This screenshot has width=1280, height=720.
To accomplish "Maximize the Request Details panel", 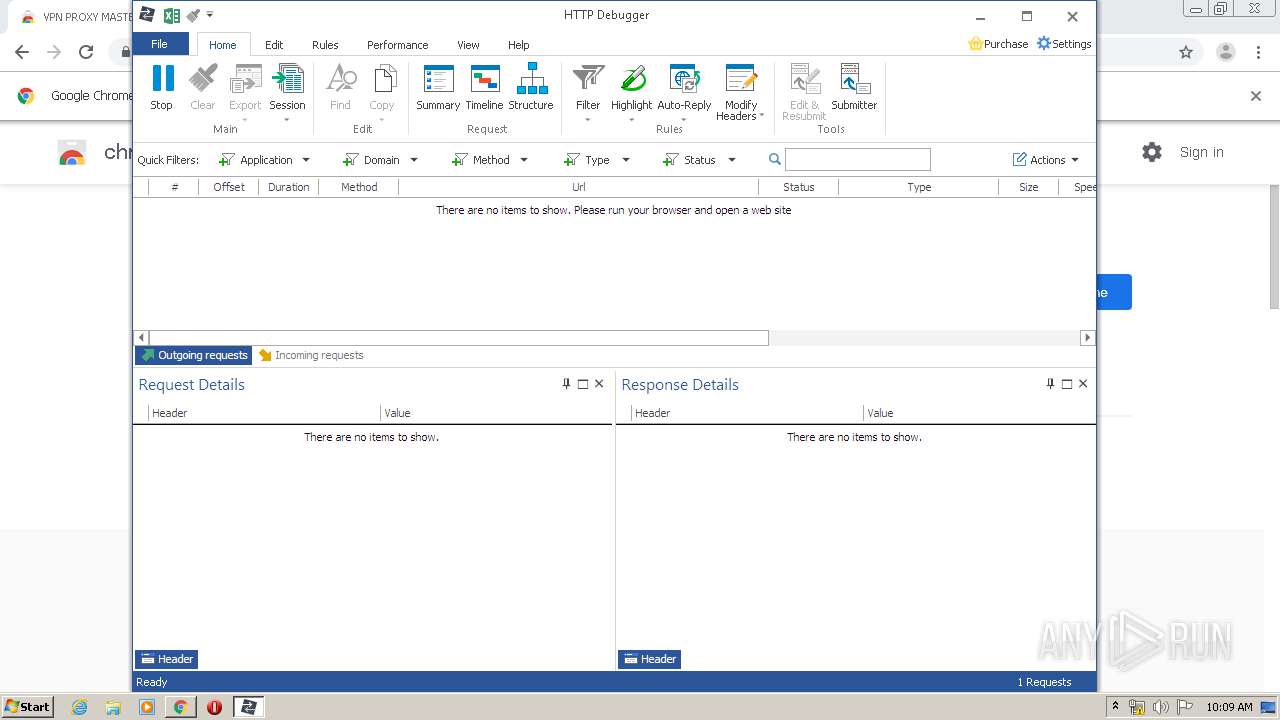I will [x=583, y=384].
